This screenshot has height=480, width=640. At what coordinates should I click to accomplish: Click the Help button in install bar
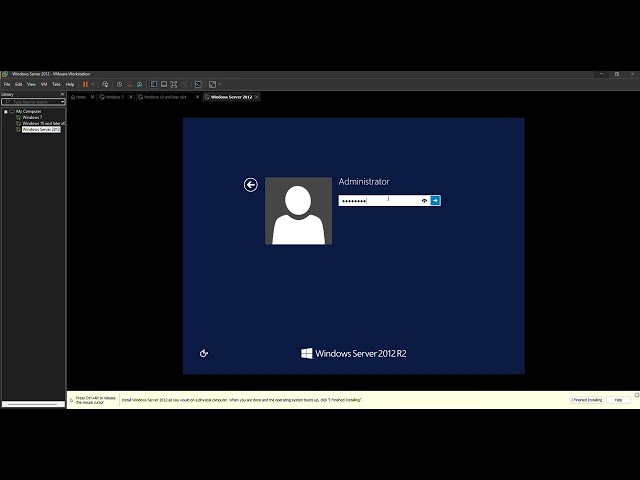(x=618, y=400)
